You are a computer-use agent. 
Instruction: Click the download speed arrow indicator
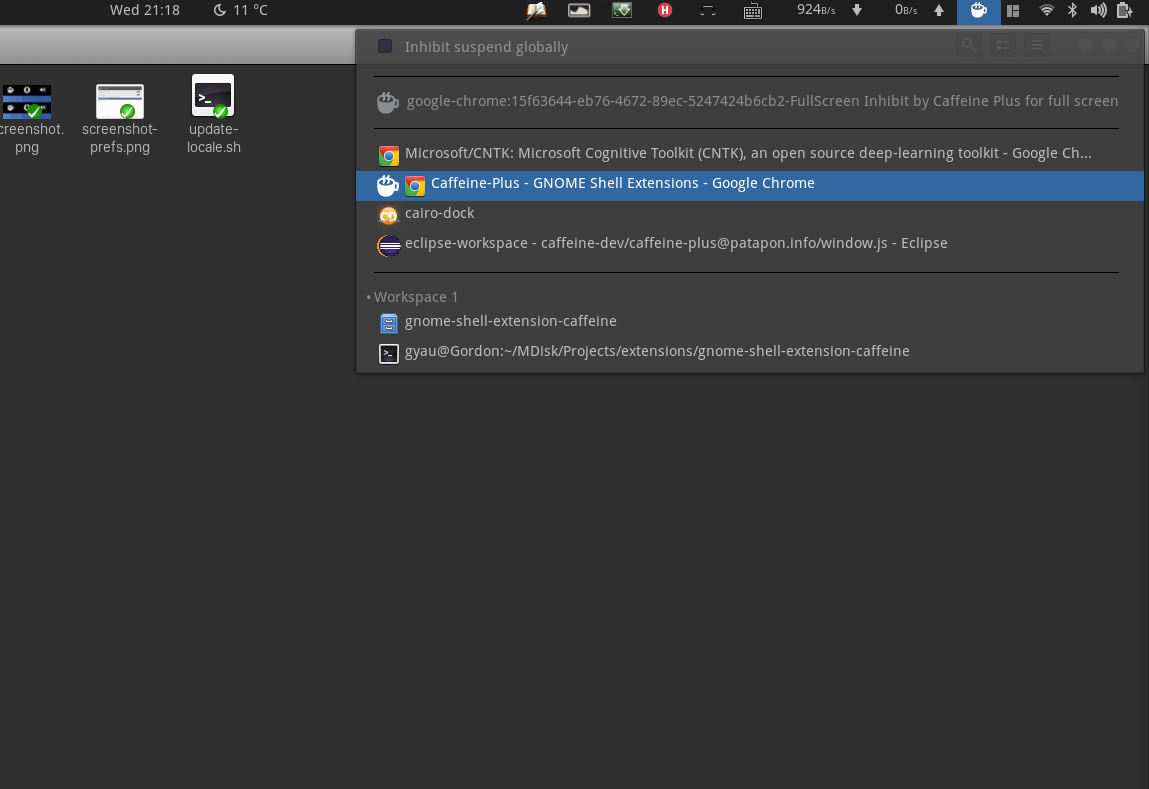(x=857, y=10)
